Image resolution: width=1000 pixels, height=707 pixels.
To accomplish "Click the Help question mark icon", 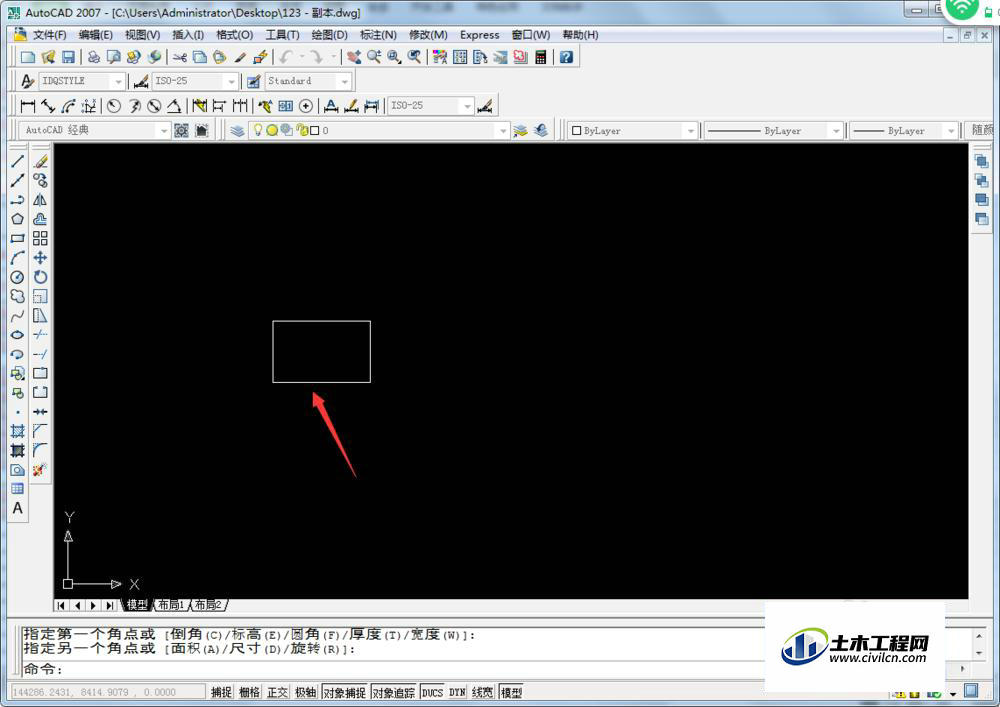I will point(566,57).
